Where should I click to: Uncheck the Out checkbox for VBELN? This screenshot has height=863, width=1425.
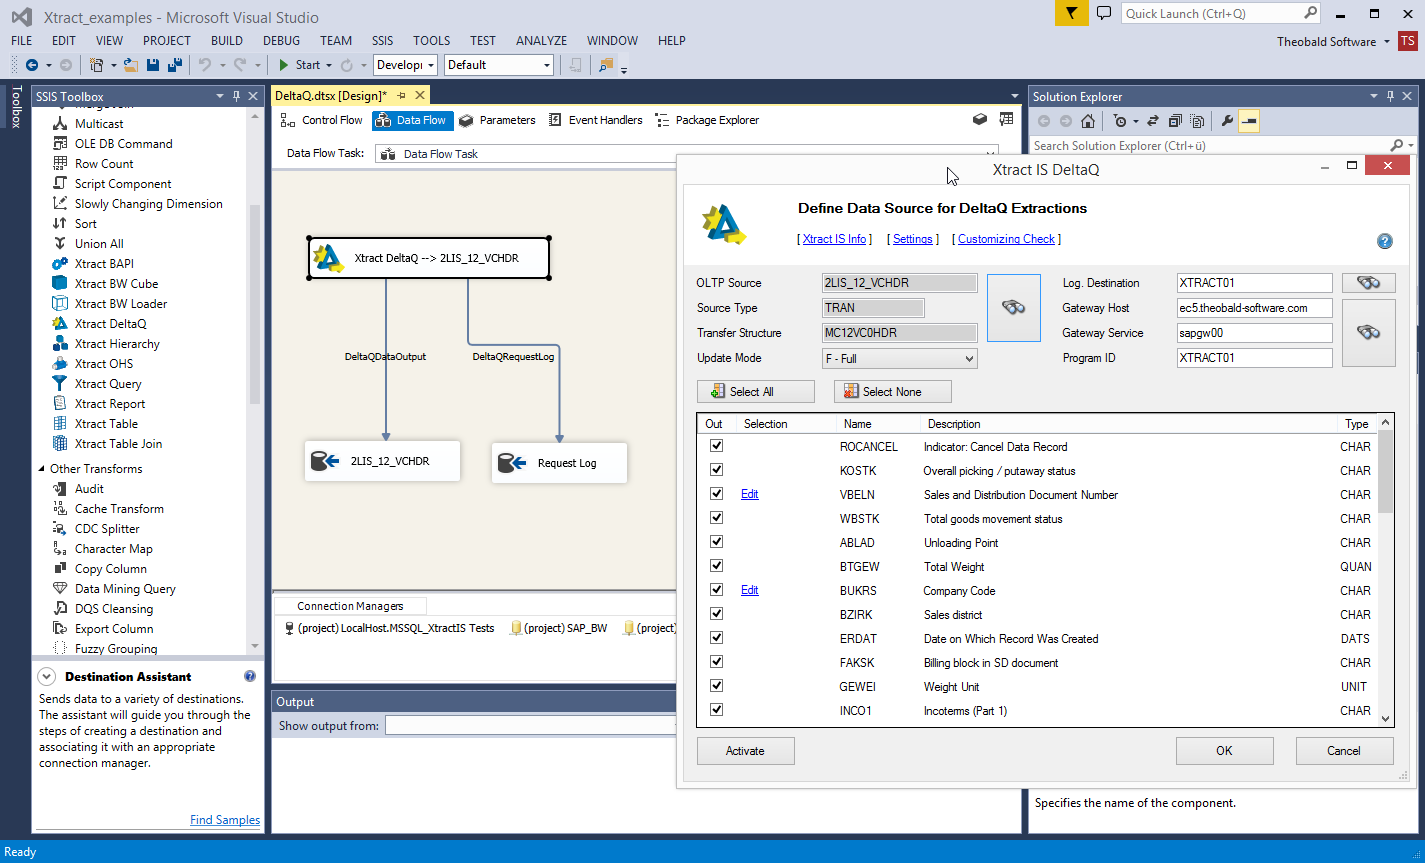click(x=716, y=494)
